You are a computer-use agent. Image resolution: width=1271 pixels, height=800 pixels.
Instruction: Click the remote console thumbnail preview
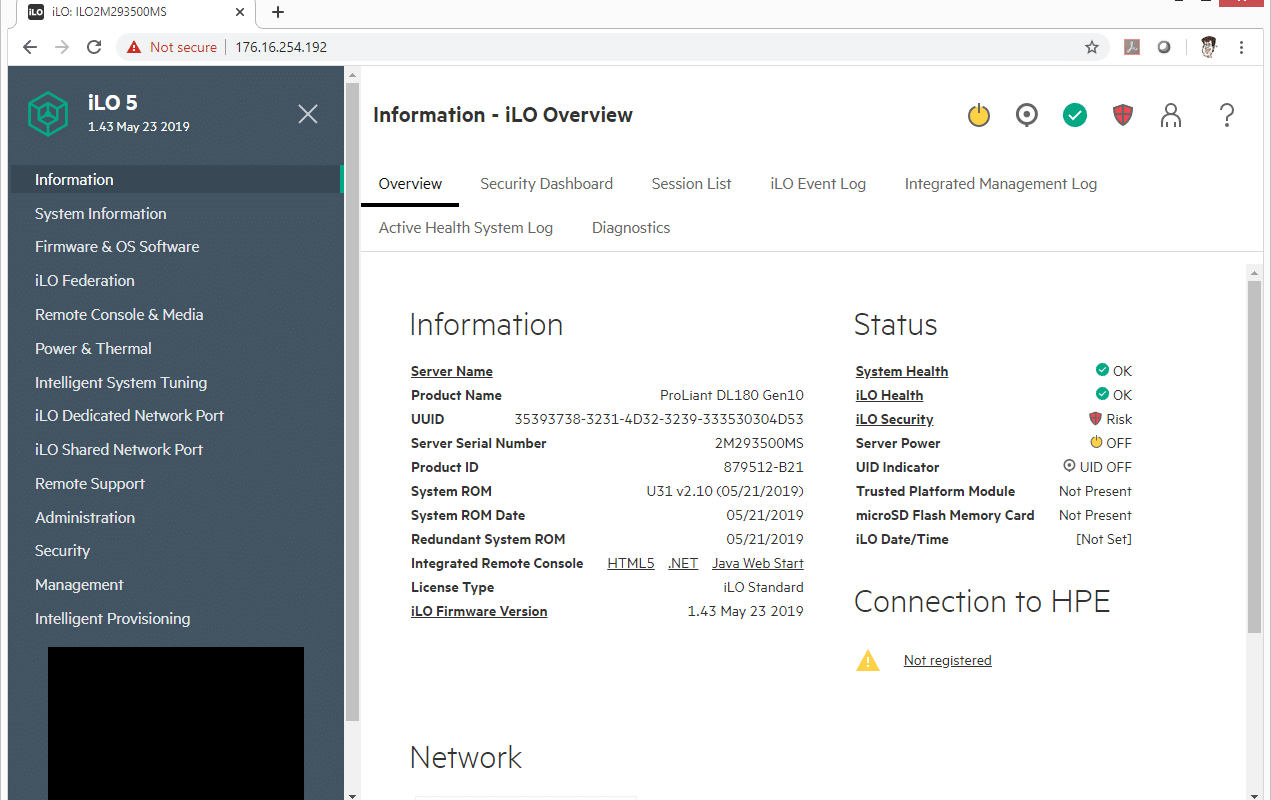point(176,723)
